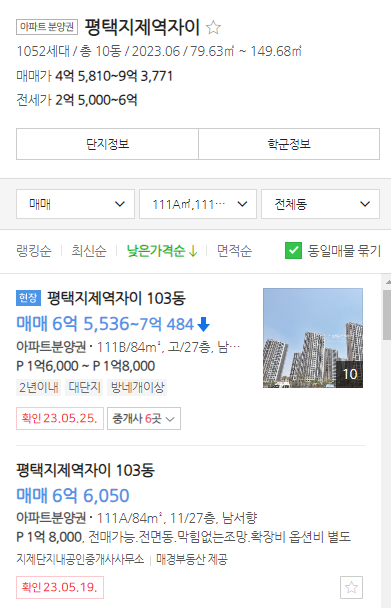This screenshot has width=391, height=608.
Task: Open 학군정보 button
Action: point(289,144)
